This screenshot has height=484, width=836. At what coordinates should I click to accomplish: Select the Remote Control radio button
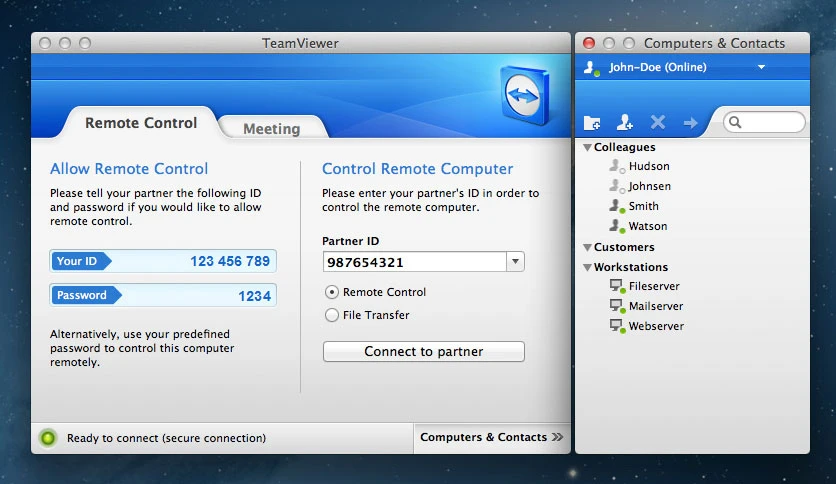click(x=332, y=292)
